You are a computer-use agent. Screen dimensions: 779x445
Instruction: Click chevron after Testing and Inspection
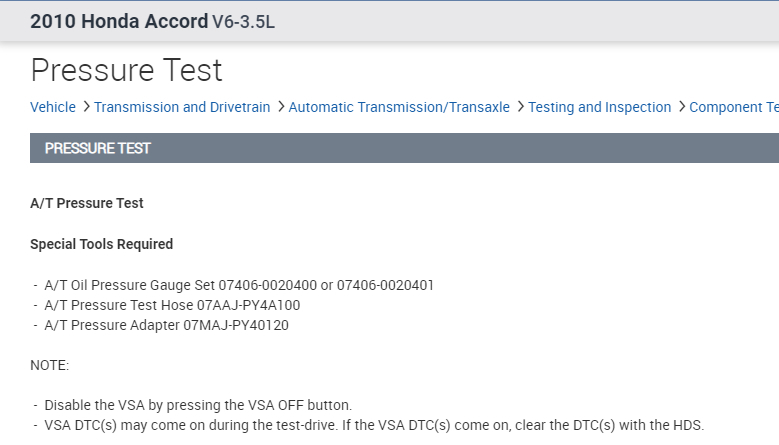681,107
